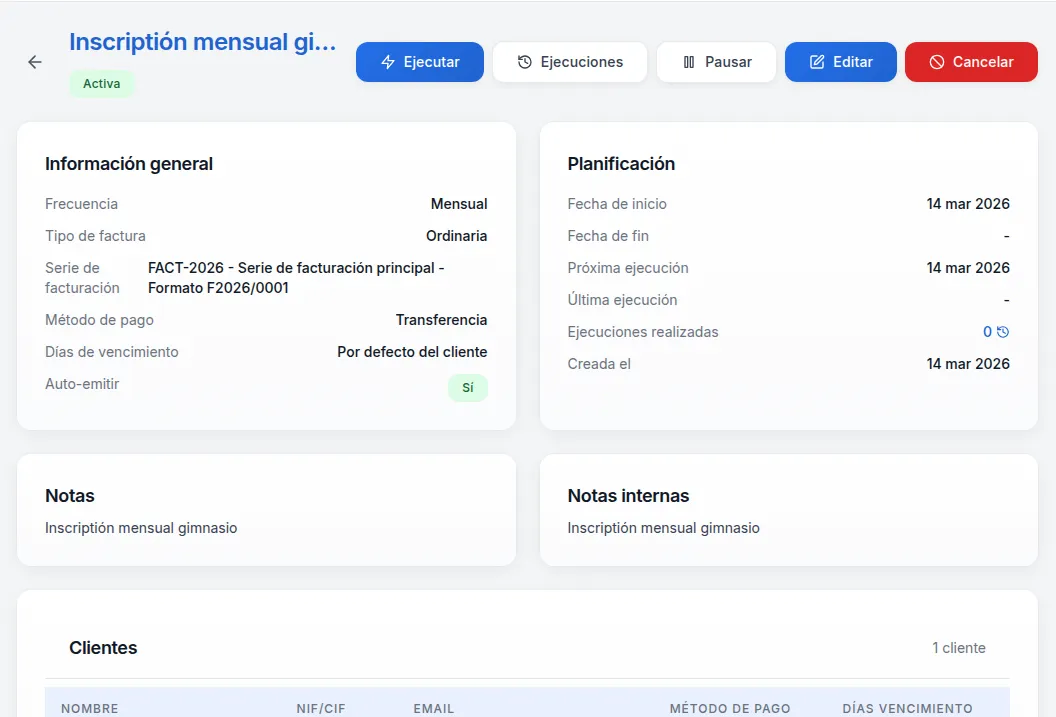Open the Ejecuciones history button
Viewport: 1056px width, 717px height.
[570, 62]
